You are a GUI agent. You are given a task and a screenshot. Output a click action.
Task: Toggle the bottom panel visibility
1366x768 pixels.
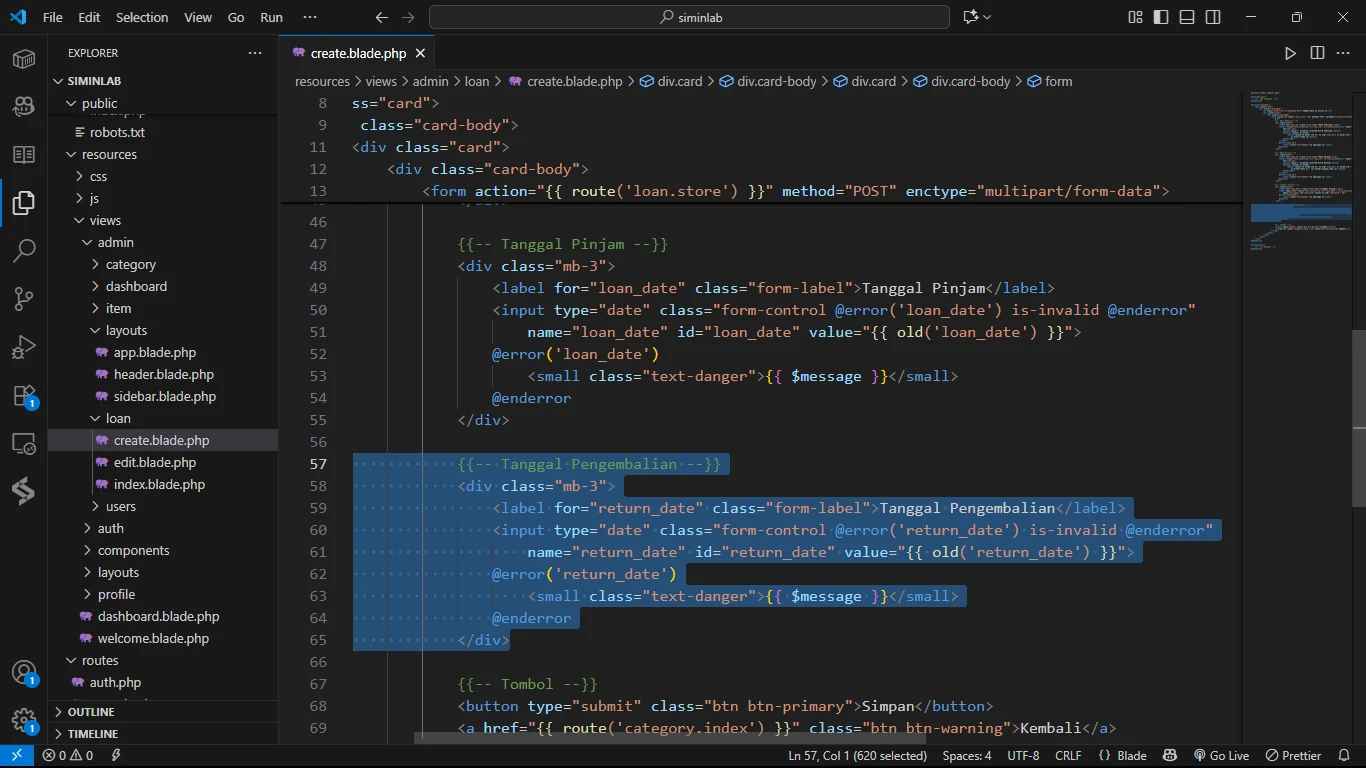(1187, 17)
